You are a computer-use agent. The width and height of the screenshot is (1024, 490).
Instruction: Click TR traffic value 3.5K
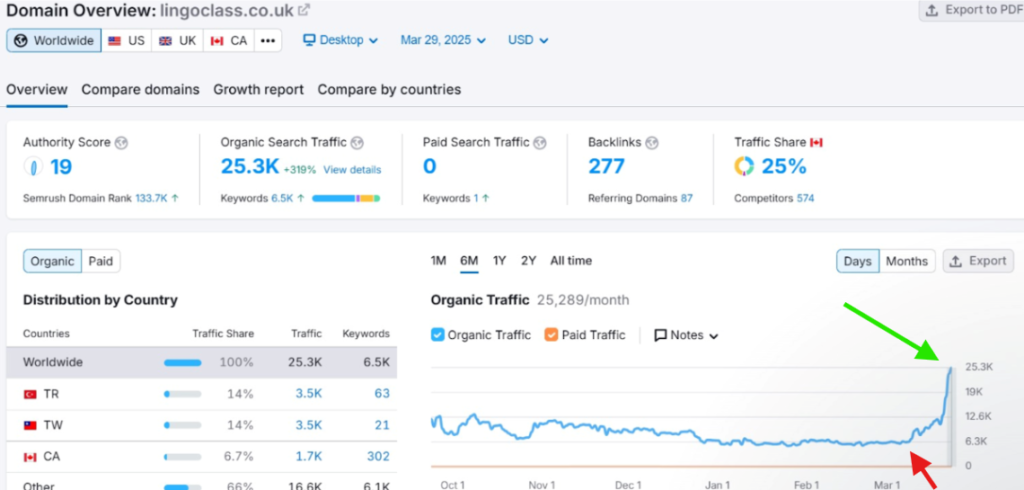309,393
